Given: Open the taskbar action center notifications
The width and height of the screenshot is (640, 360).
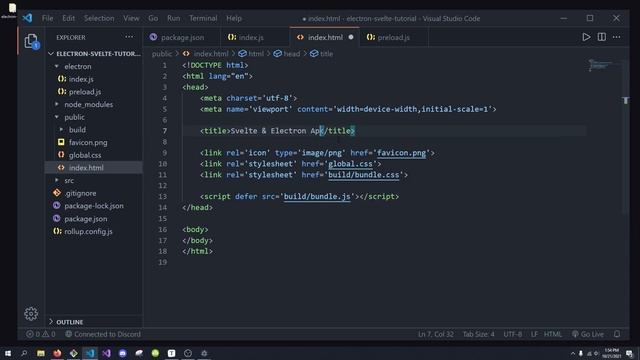Looking at the screenshot, I should point(629,353).
